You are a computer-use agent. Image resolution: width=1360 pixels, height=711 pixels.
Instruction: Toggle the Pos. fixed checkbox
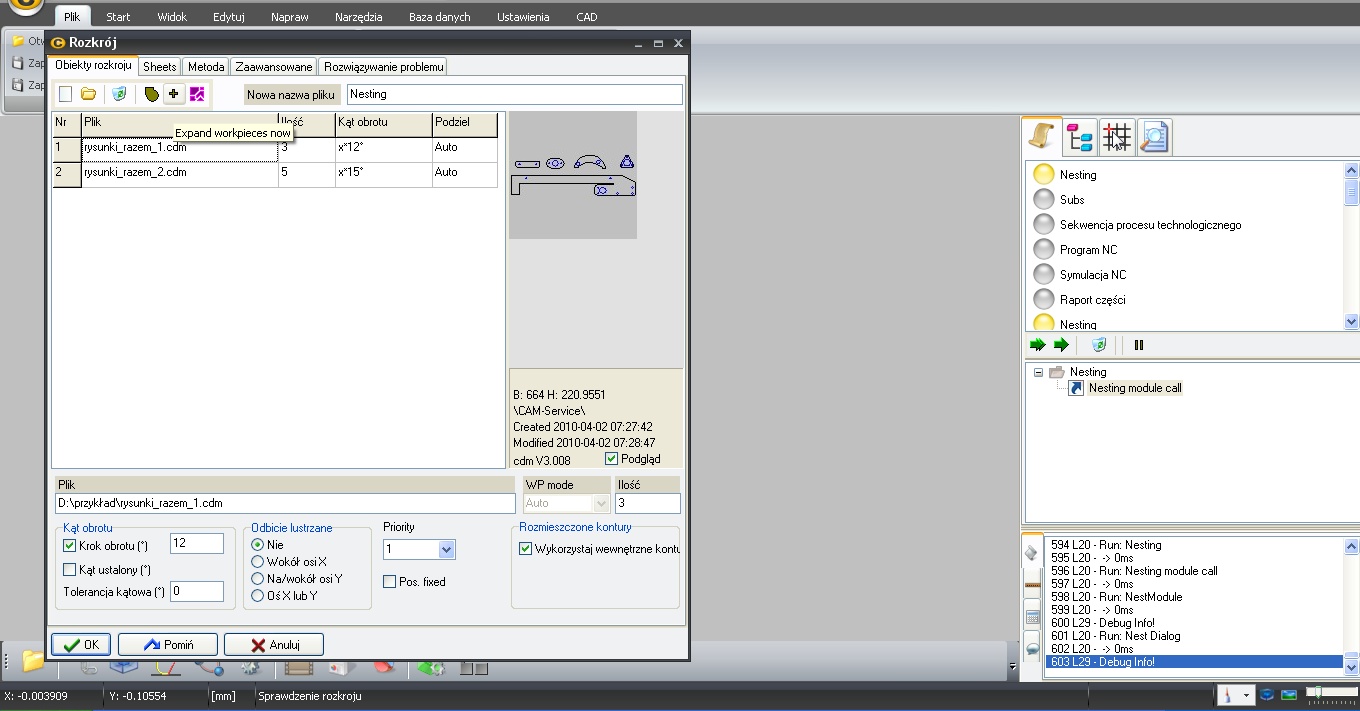coord(390,582)
